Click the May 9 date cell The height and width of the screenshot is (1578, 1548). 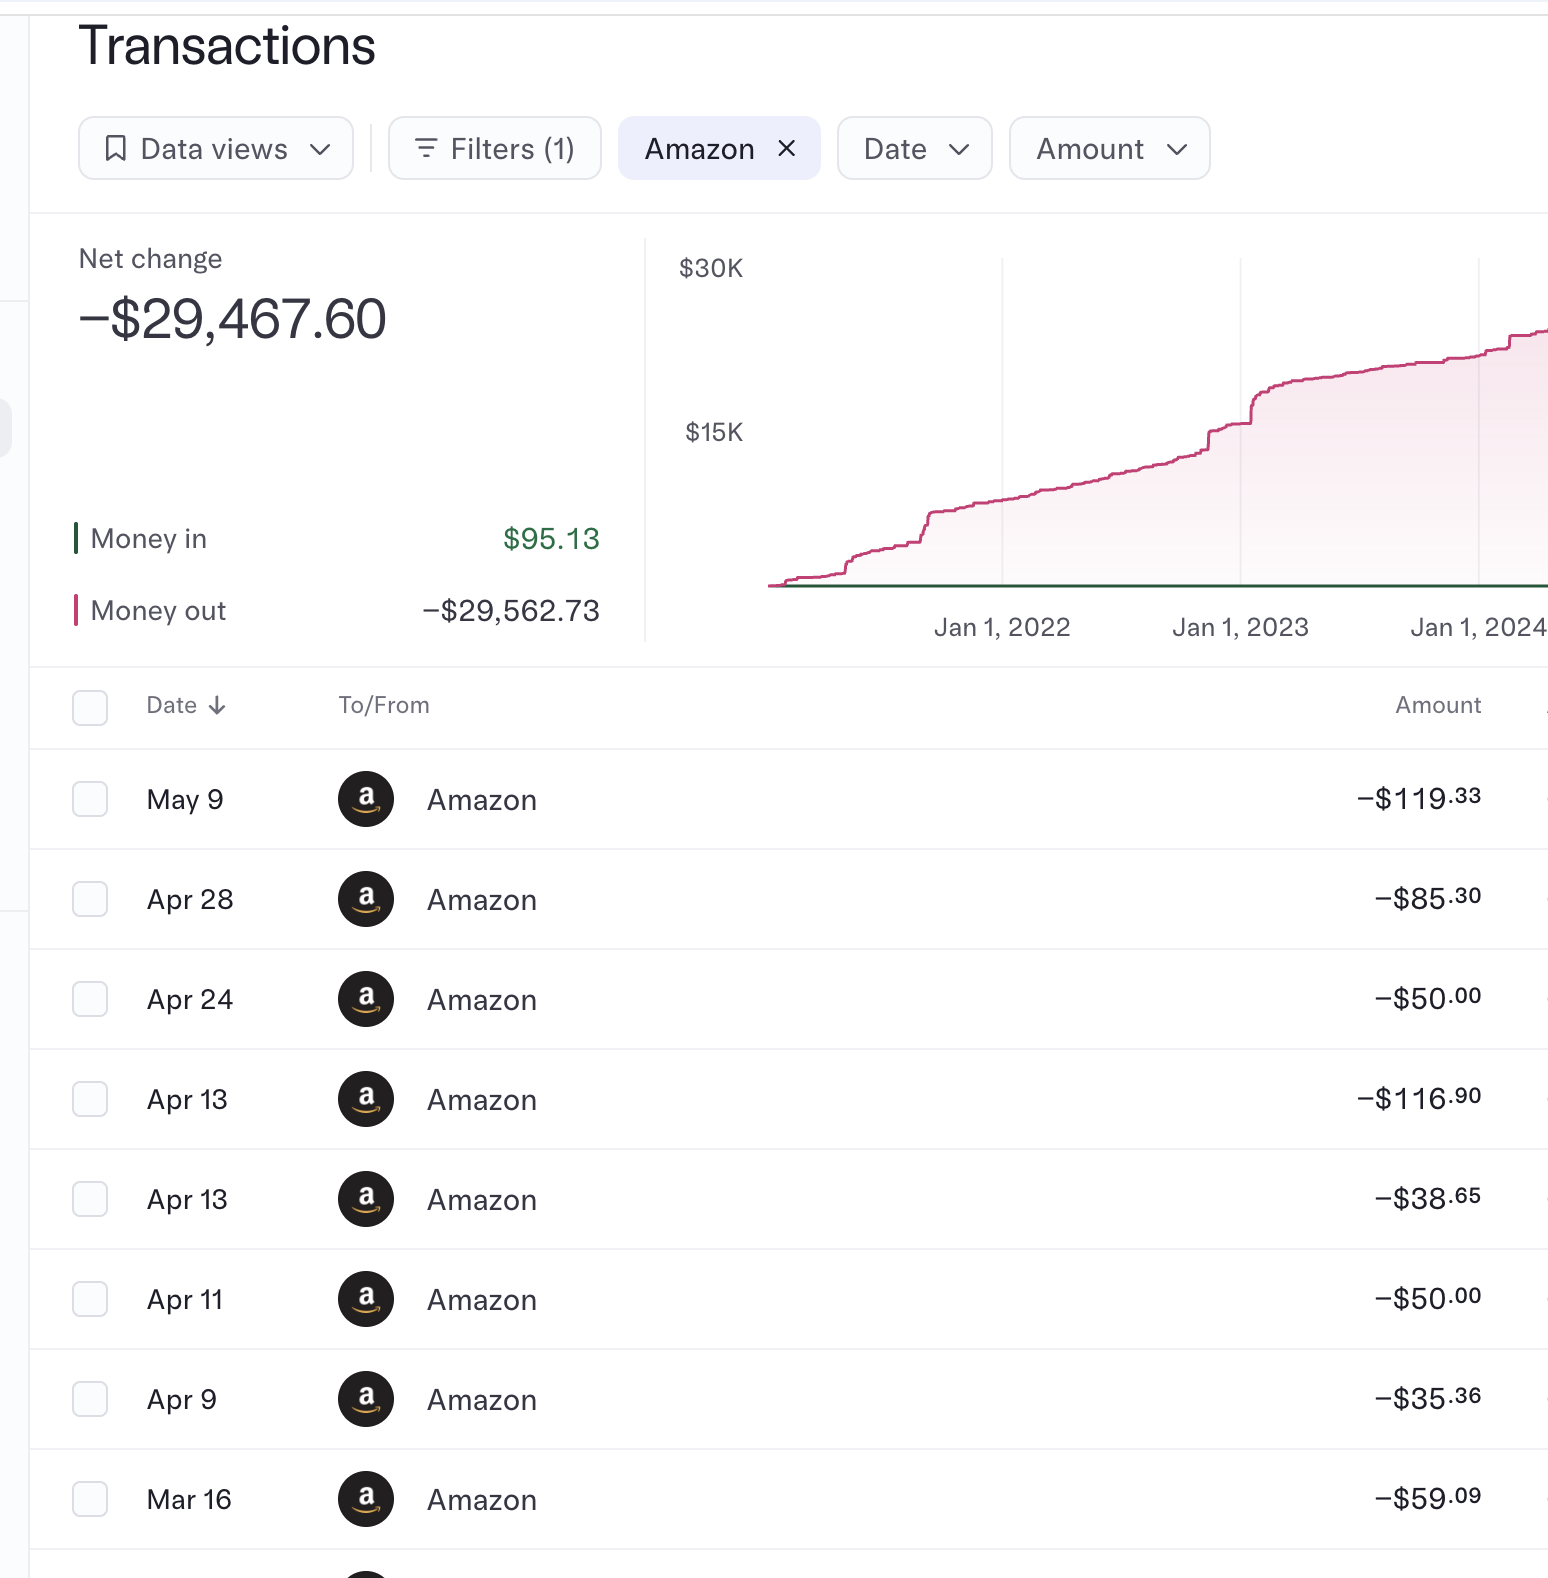(x=185, y=800)
